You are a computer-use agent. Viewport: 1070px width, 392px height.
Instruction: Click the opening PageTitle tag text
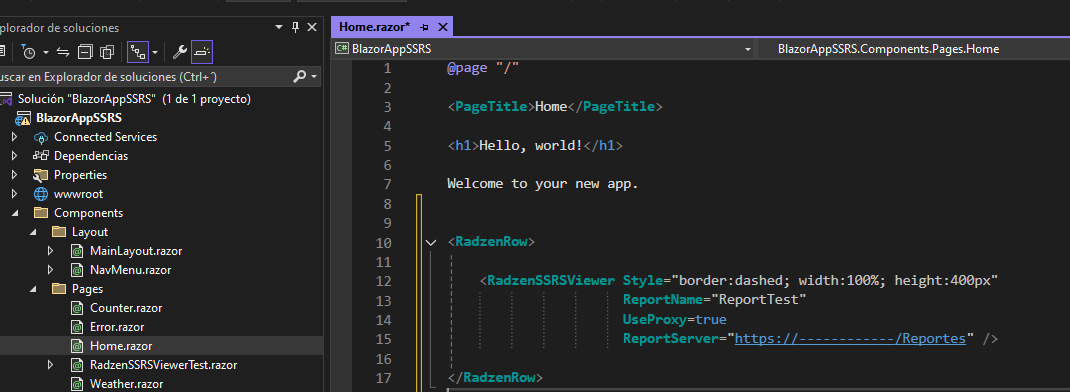coord(491,107)
